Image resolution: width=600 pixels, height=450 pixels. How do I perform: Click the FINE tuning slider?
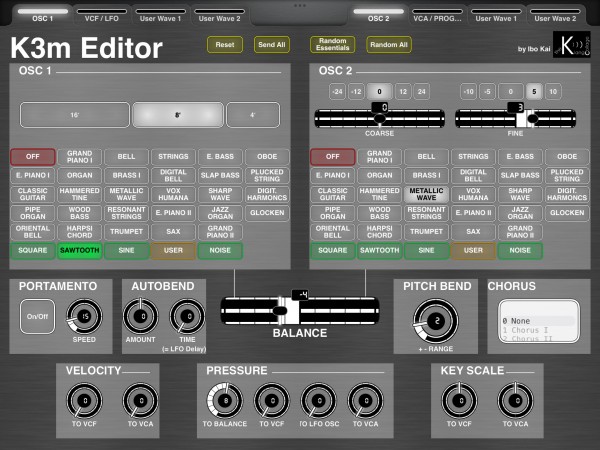click(x=515, y=118)
